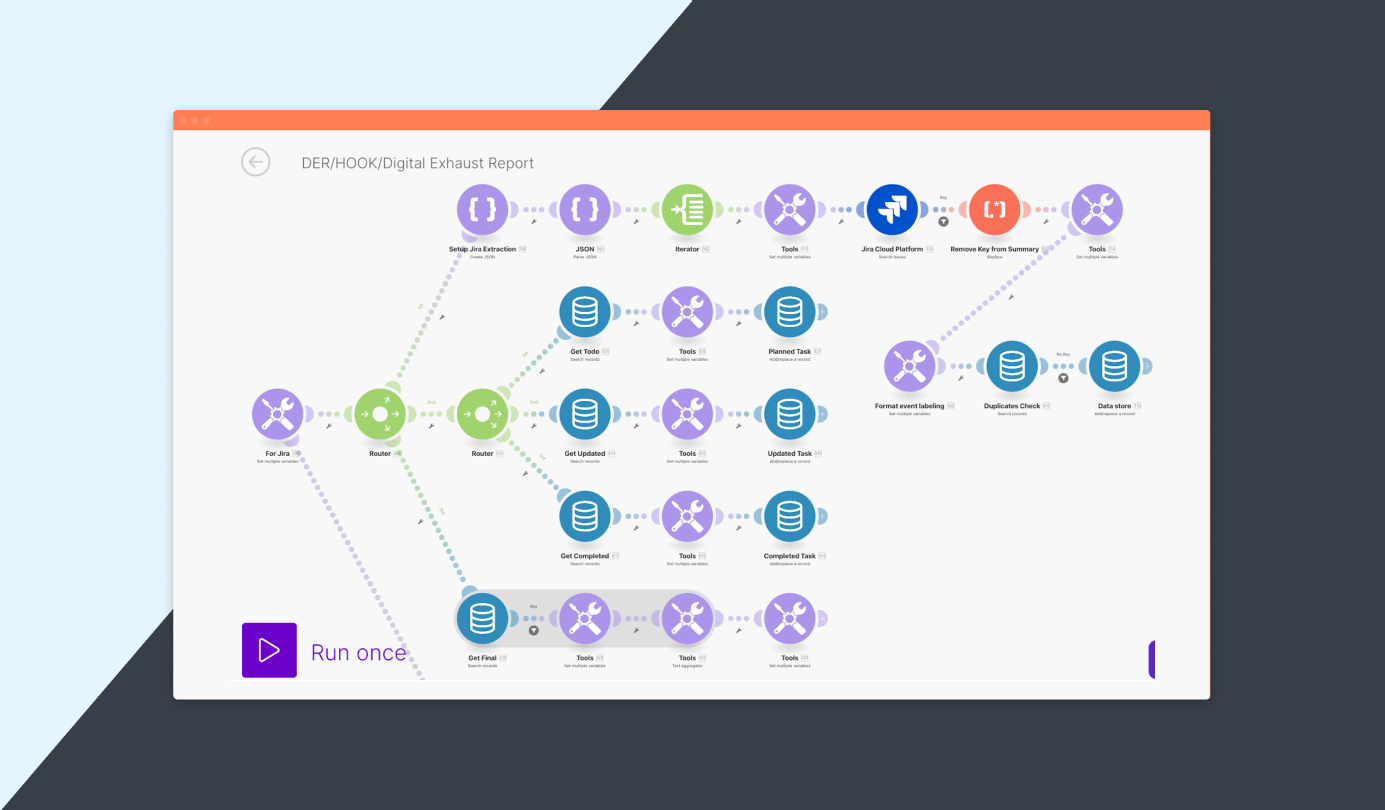Select the Completed Task module
The image size is (1385, 810).
point(790,516)
